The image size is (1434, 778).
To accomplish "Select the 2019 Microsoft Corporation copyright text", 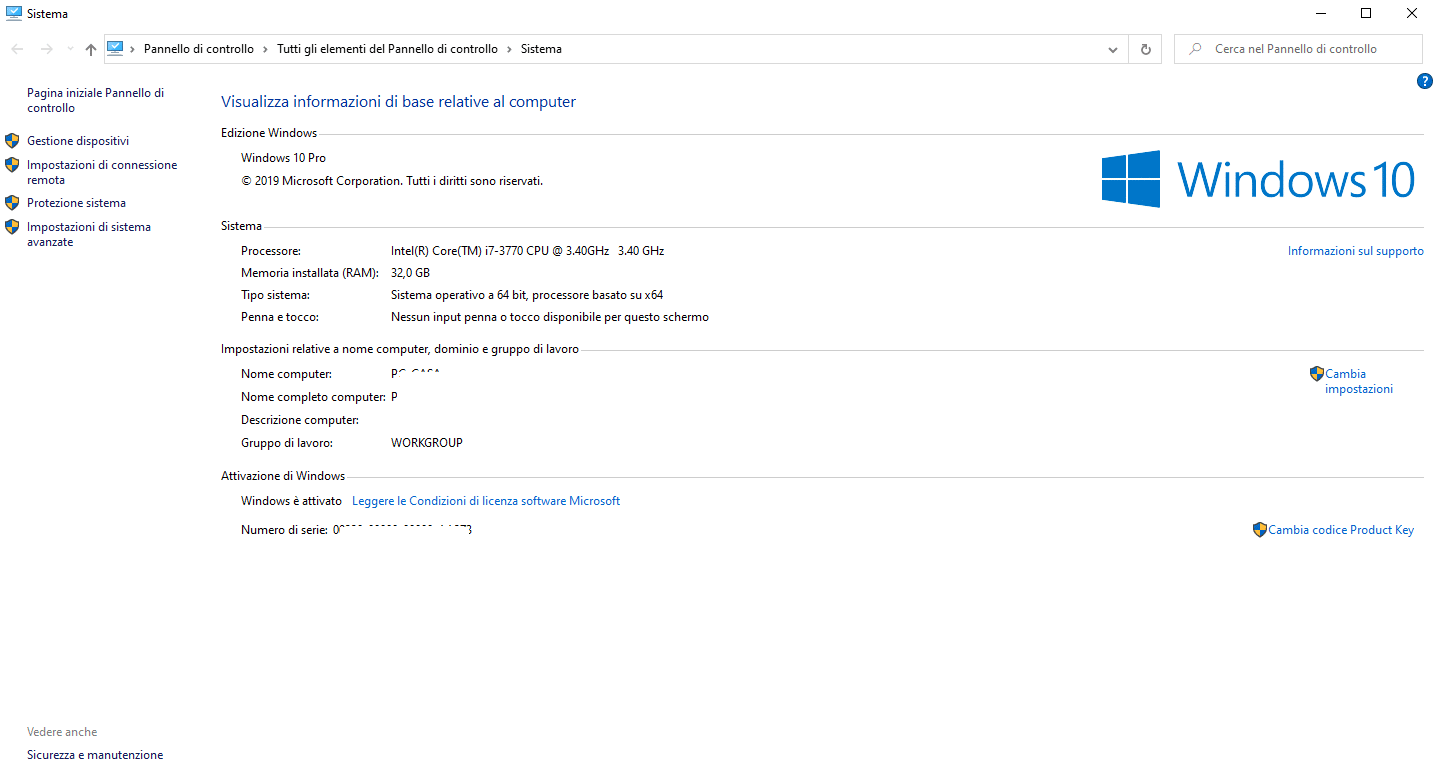I will (x=392, y=181).
